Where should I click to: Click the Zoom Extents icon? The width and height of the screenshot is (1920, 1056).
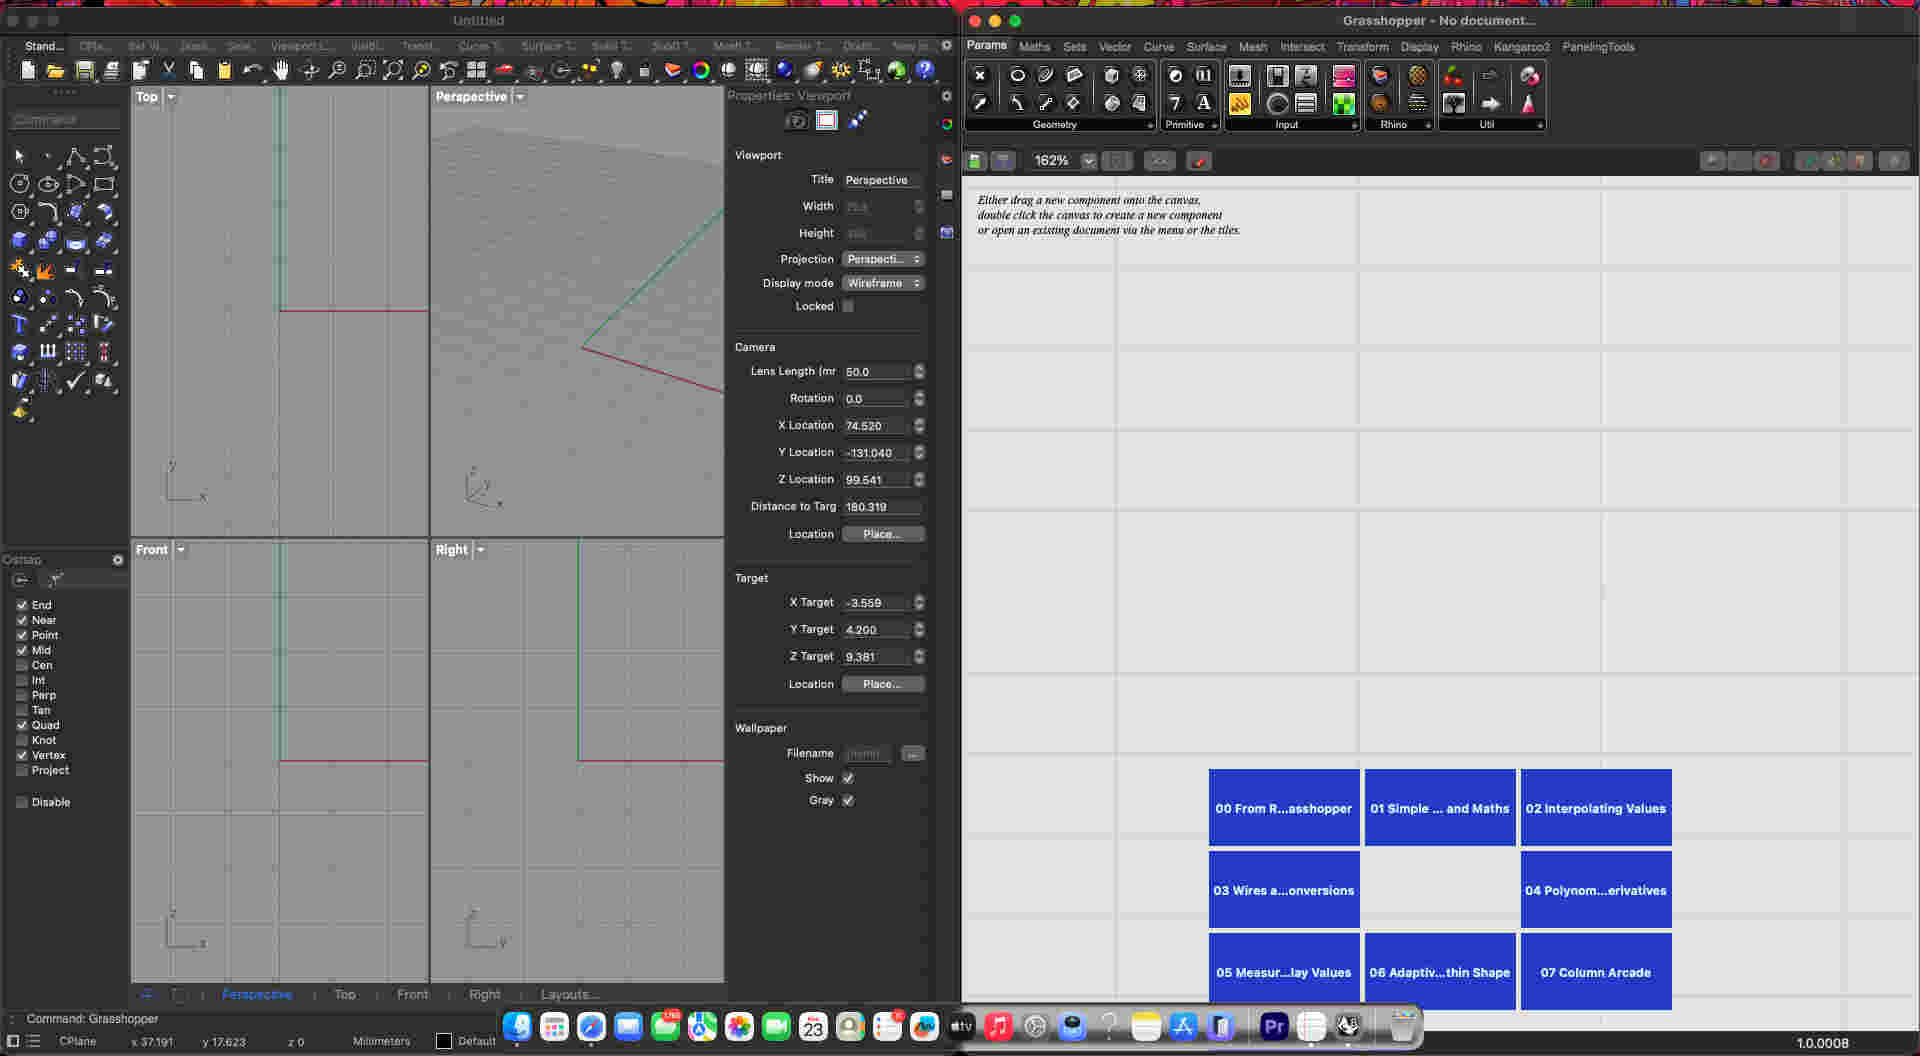pos(393,70)
